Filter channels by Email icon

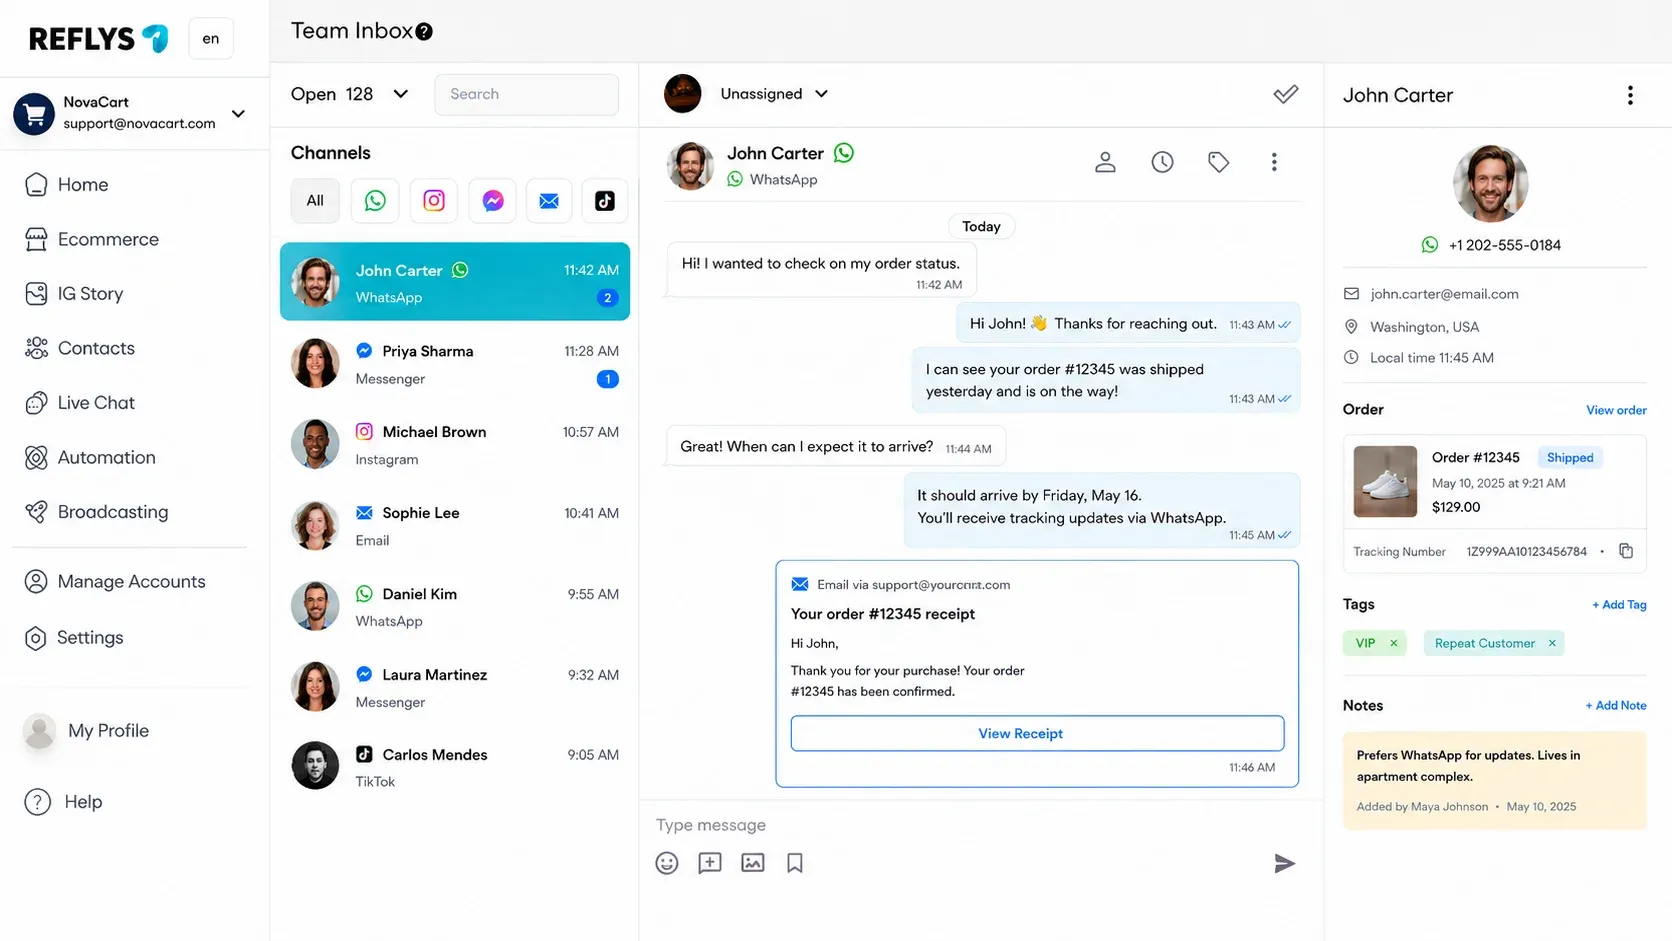[549, 201]
